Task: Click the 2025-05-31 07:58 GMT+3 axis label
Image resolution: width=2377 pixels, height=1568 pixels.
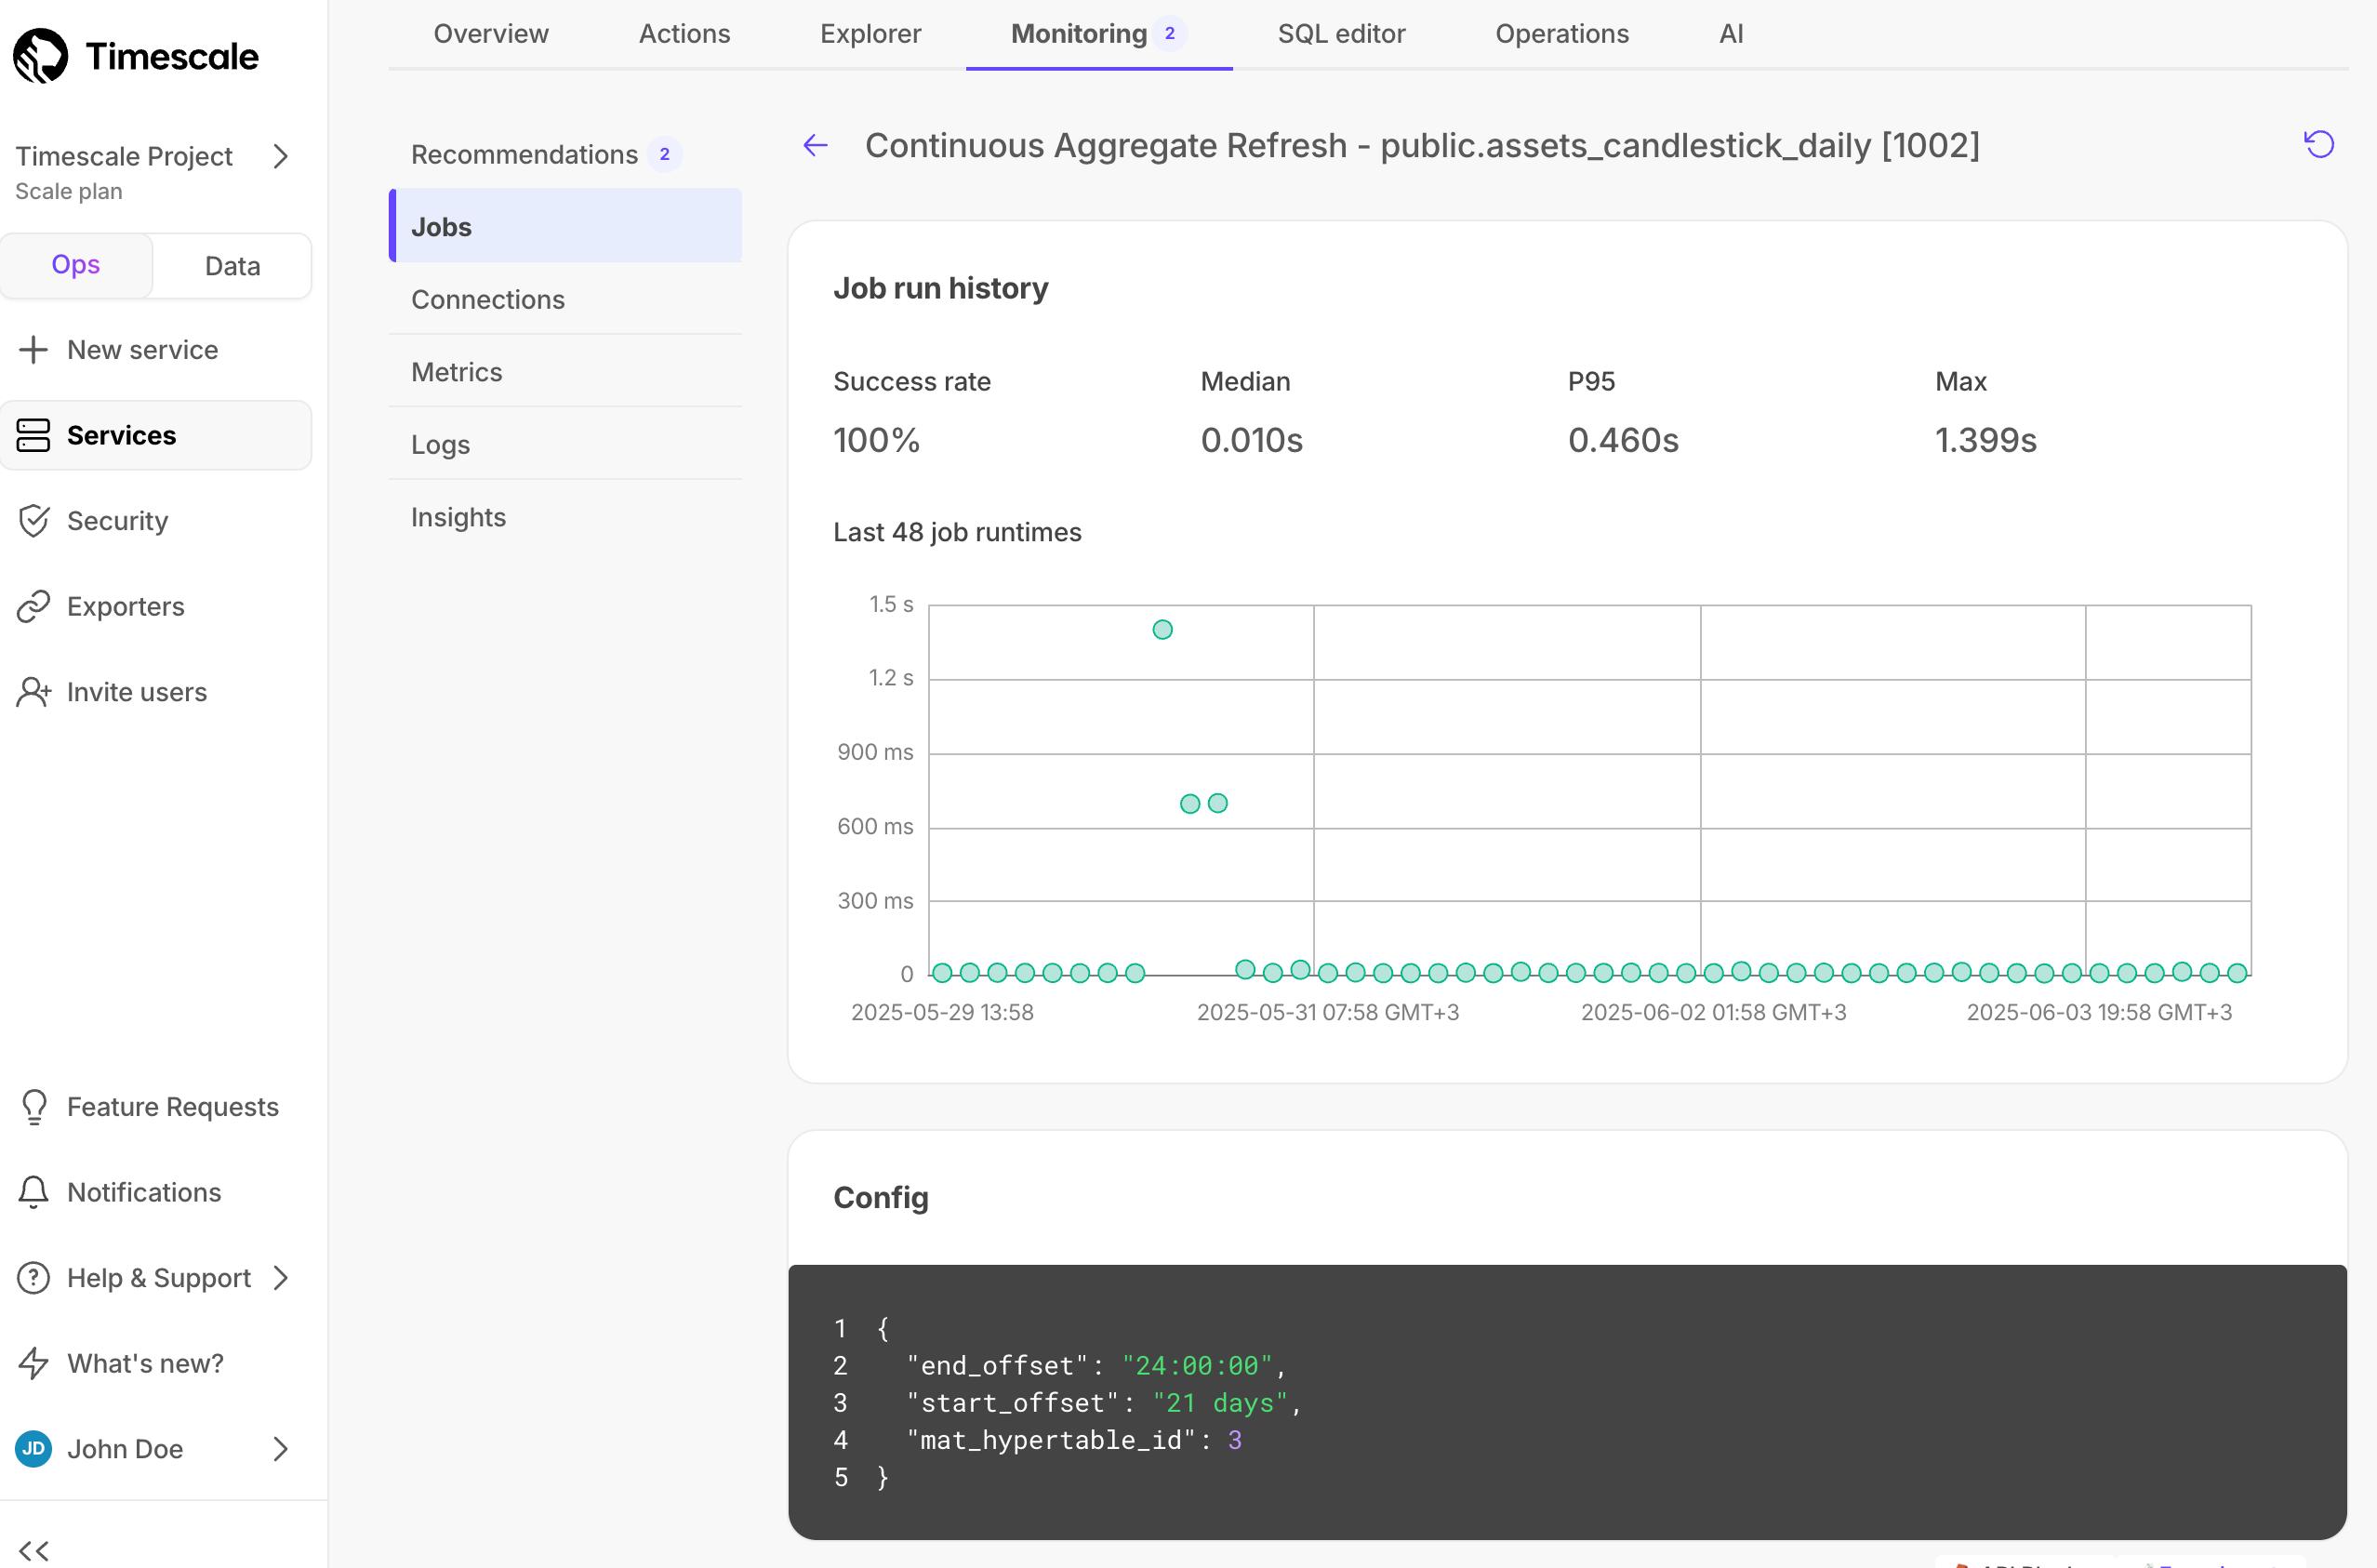Action: point(1327,1012)
